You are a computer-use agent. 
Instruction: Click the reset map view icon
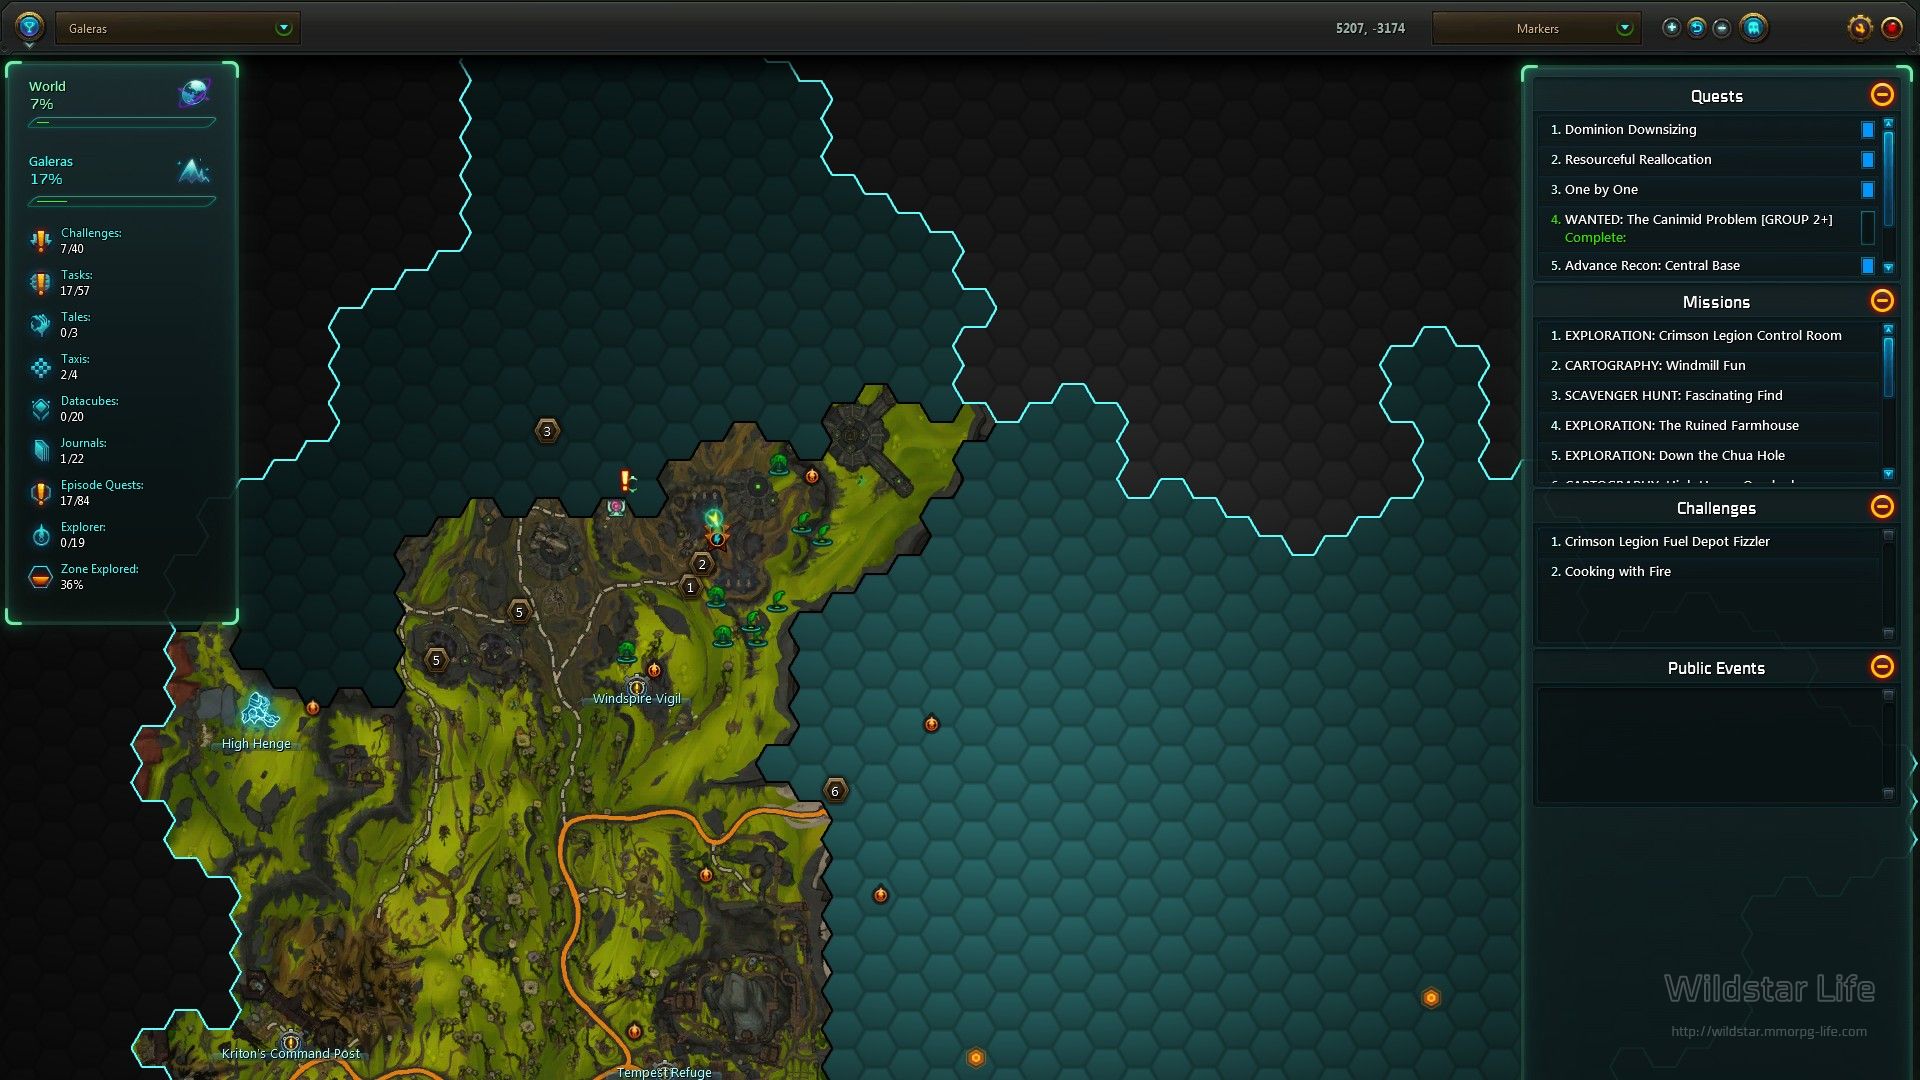(1697, 28)
